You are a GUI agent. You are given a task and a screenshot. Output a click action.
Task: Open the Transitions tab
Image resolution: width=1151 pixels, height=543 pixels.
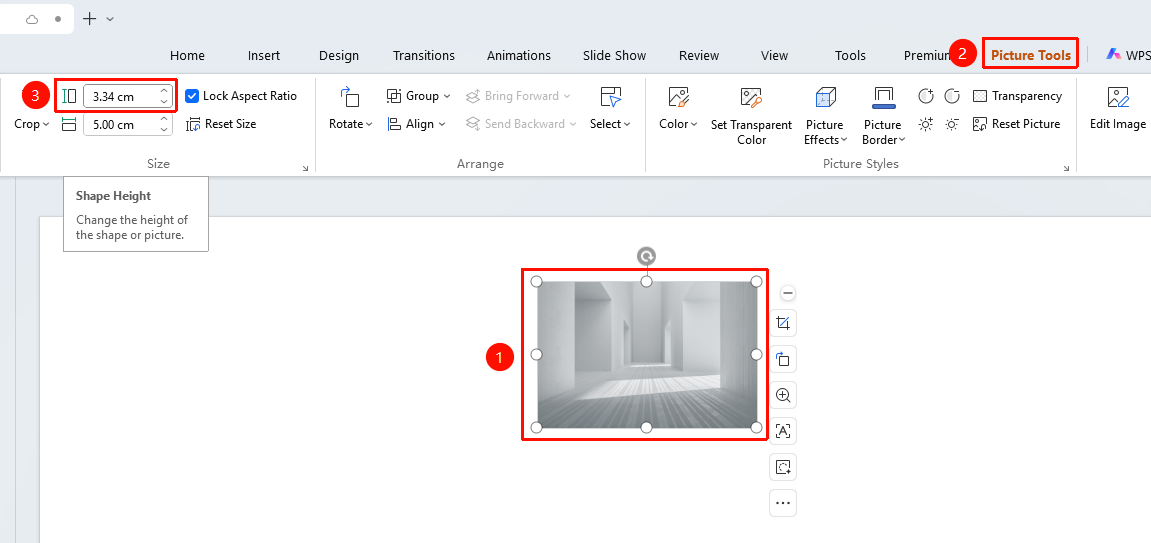pyautogui.click(x=424, y=56)
